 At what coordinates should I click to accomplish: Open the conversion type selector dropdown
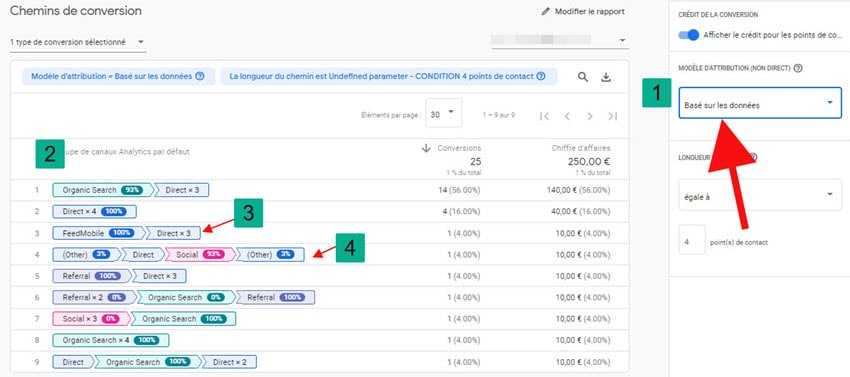(78, 42)
